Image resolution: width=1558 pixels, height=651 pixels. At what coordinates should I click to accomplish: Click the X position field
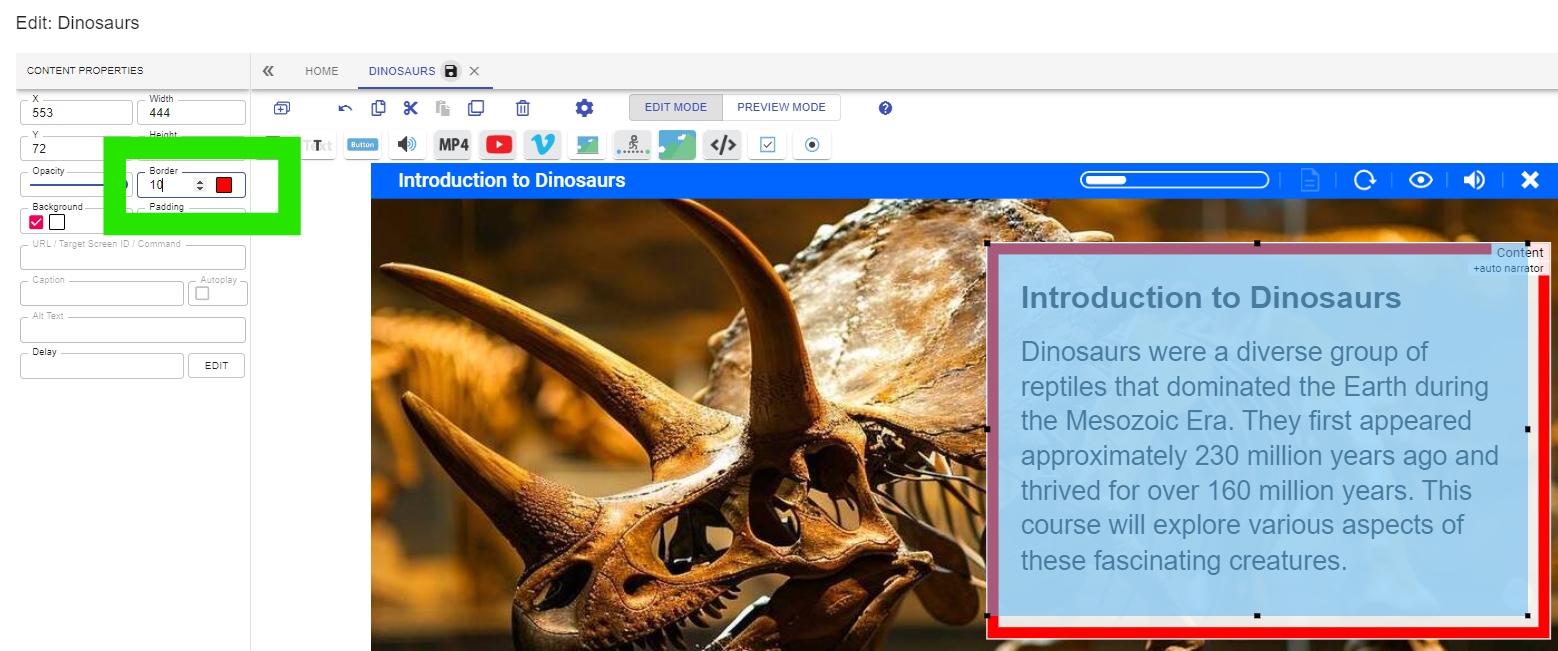tap(76, 112)
